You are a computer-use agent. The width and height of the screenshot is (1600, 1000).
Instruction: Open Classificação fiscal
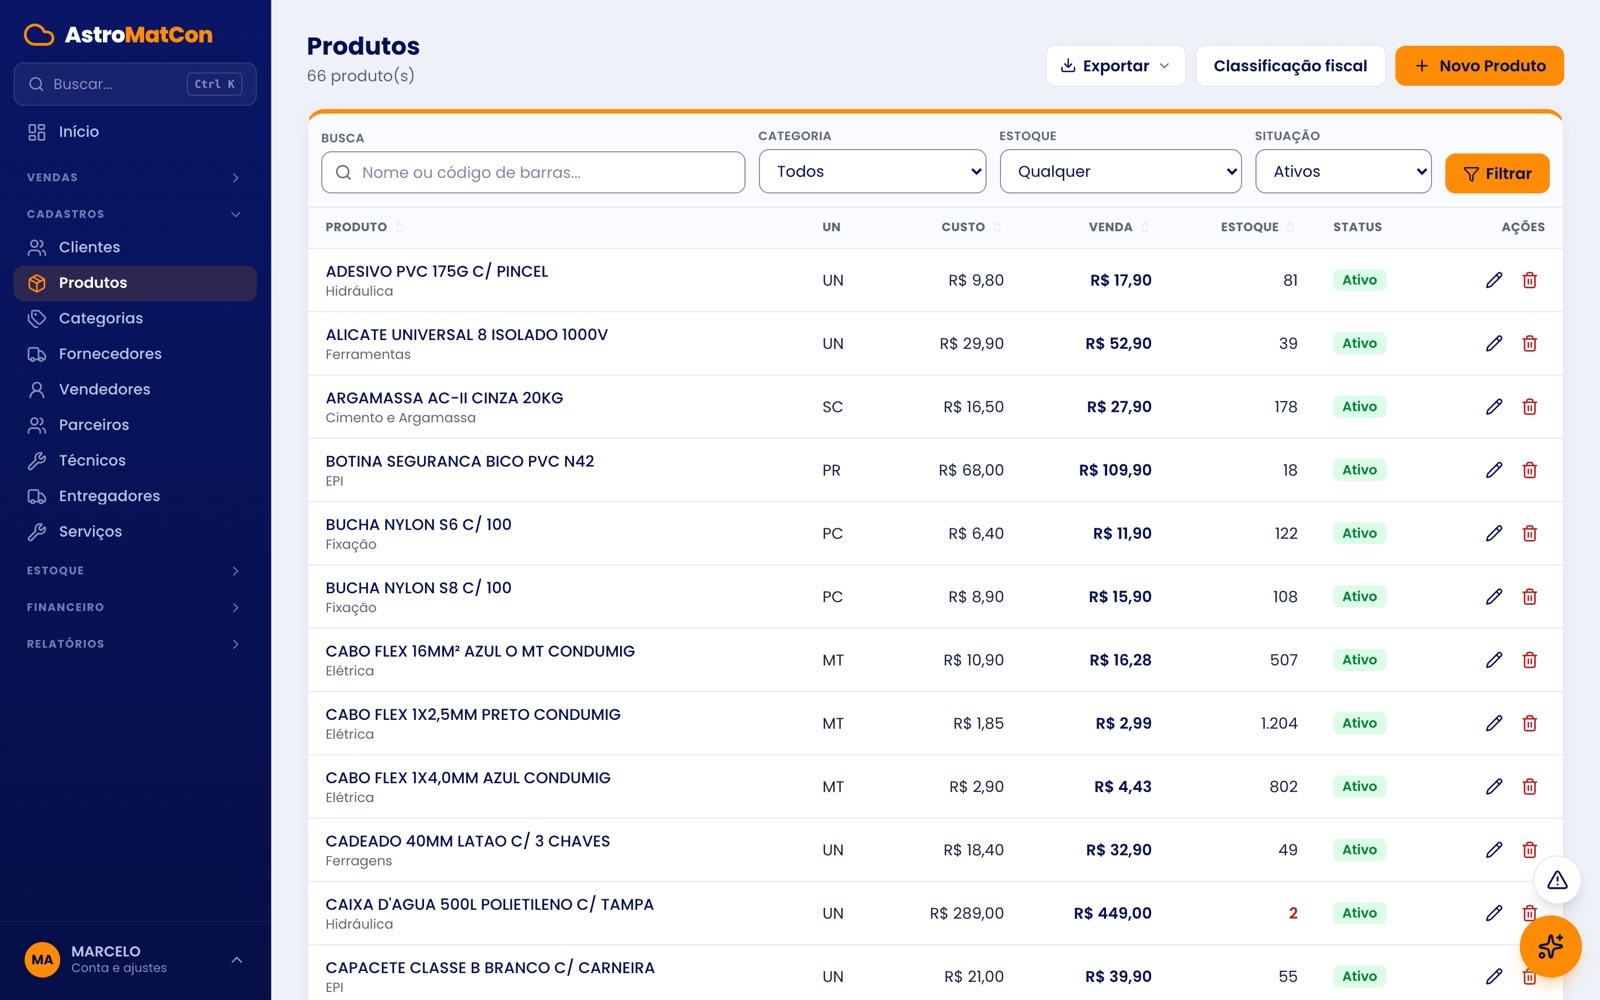[x=1290, y=66]
